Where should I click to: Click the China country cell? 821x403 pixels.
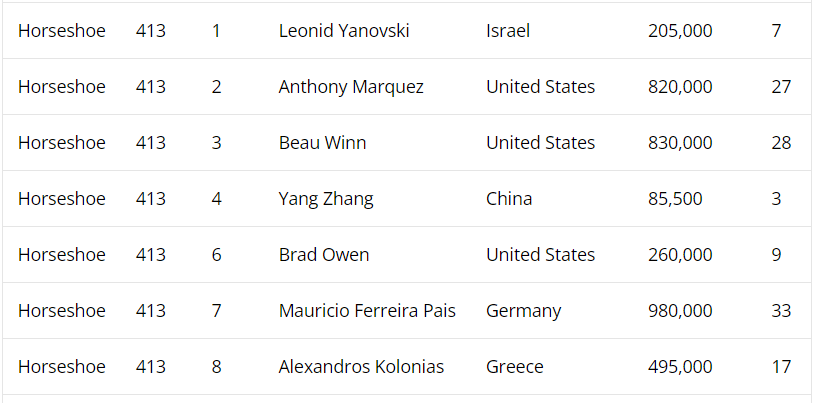509,199
